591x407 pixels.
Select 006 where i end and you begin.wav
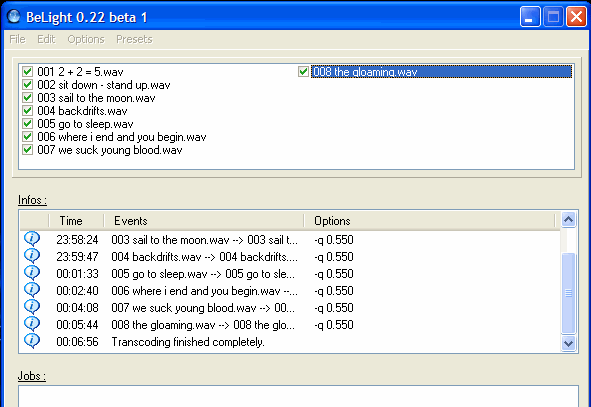122,137
